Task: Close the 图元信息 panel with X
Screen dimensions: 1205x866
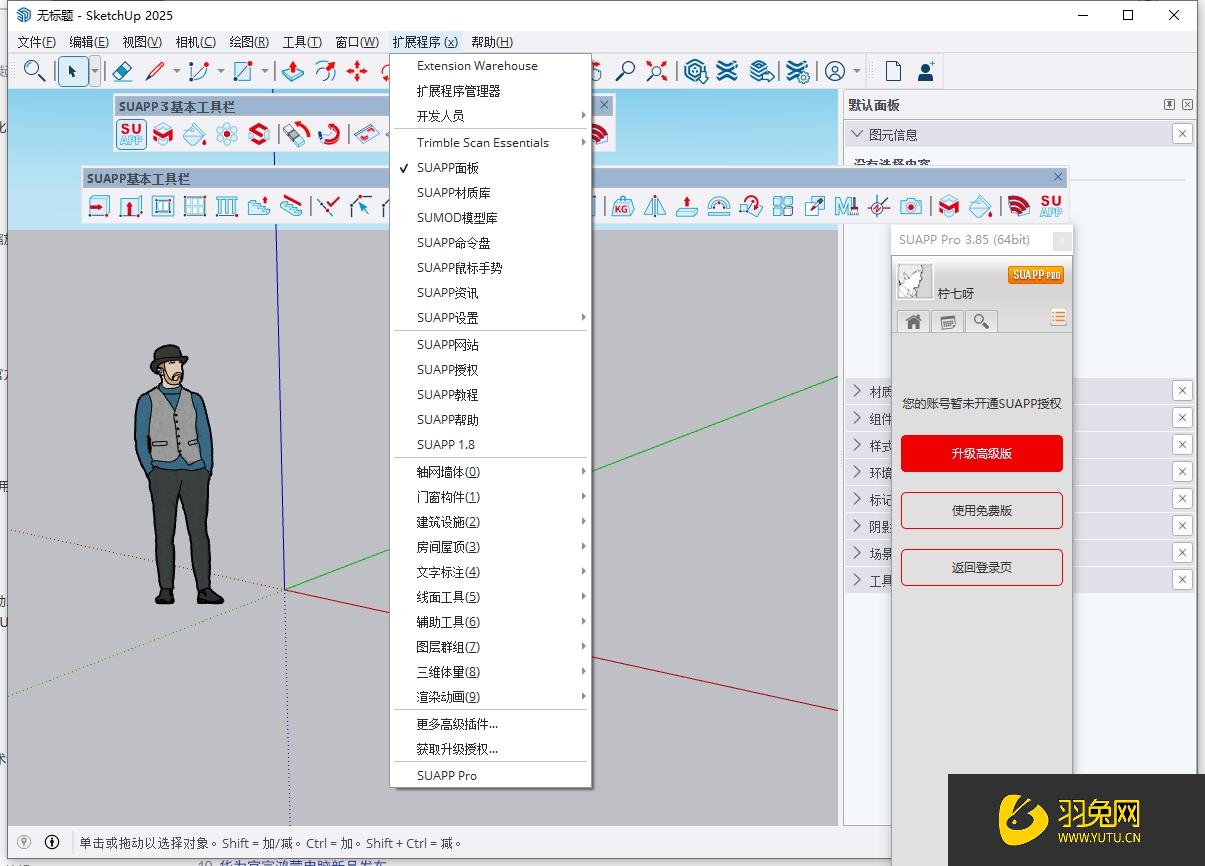Action: (x=1182, y=134)
